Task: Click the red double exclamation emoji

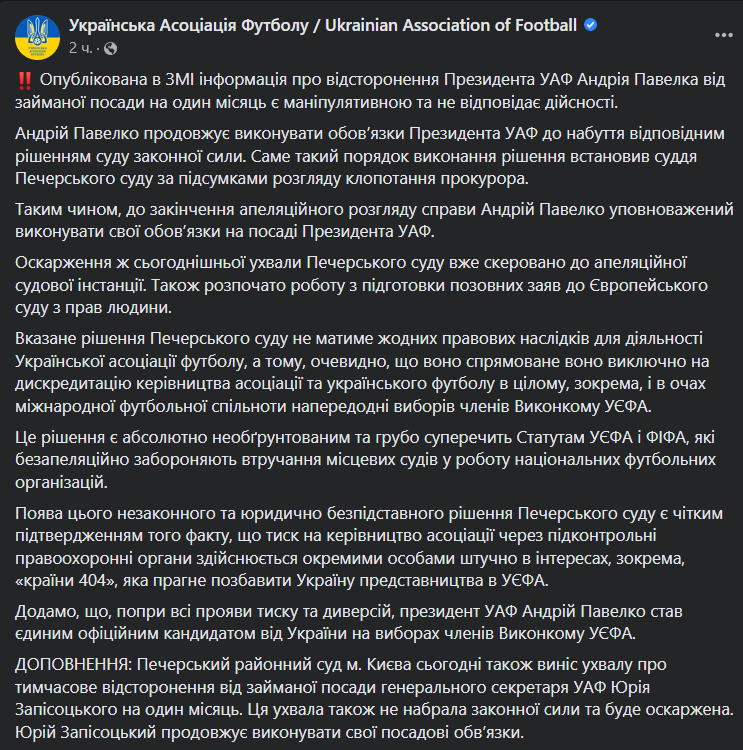Action: point(24,82)
